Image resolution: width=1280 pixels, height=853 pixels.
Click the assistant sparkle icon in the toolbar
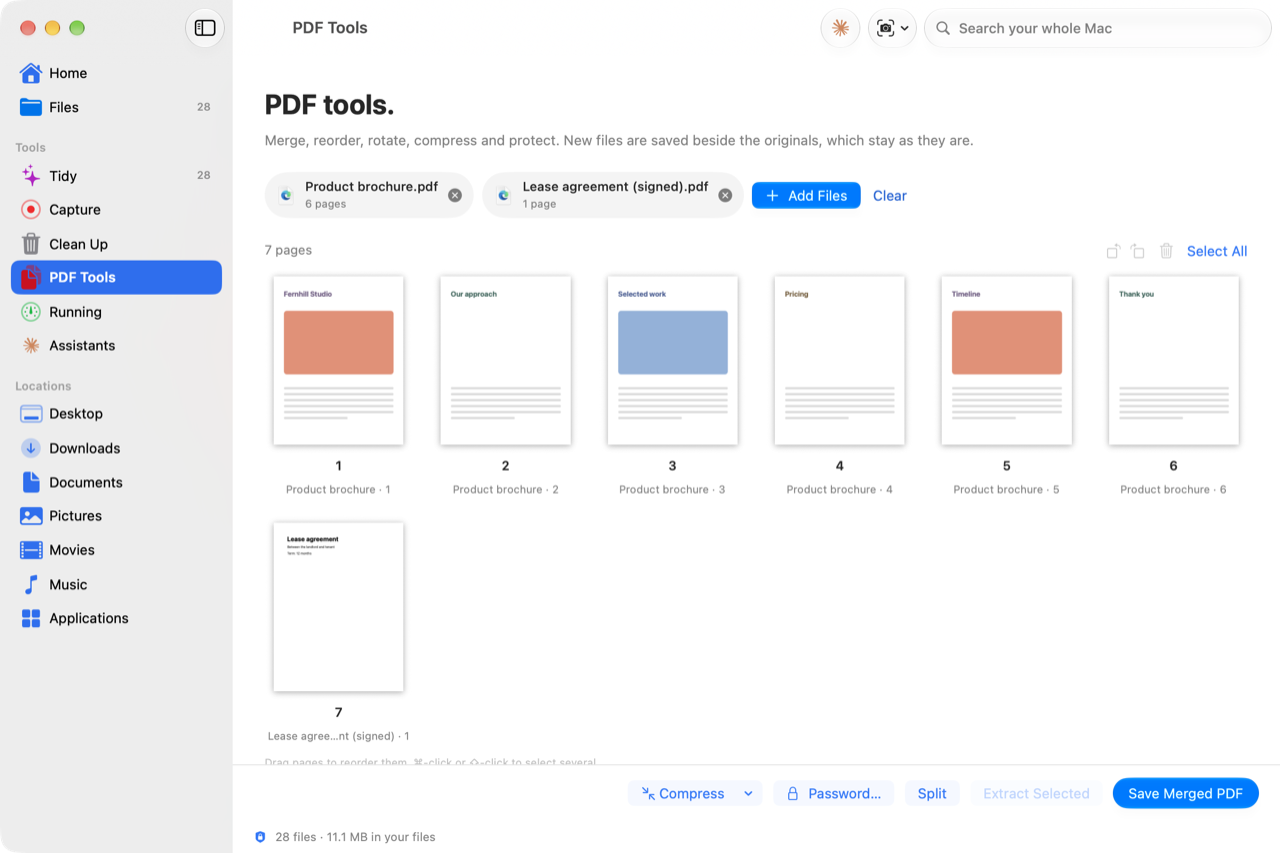click(840, 28)
